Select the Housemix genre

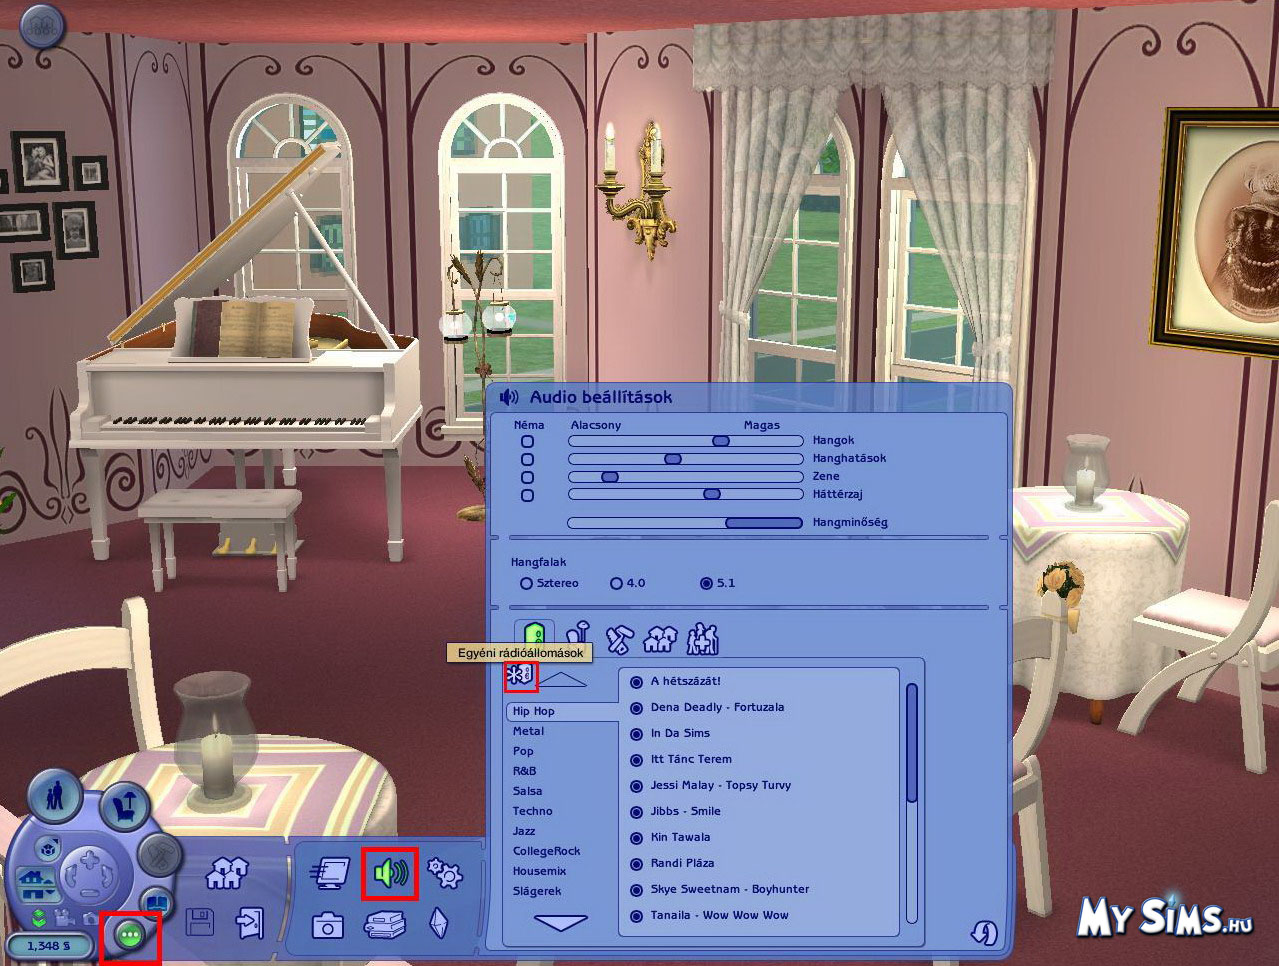539,871
